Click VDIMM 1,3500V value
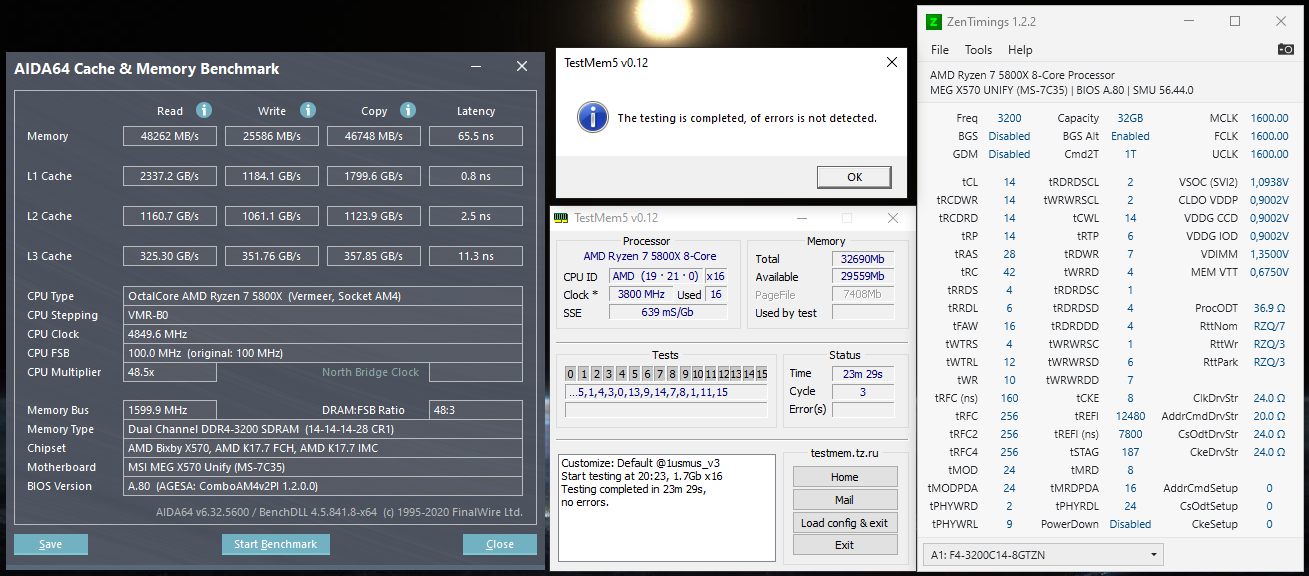The image size is (1309, 576). pyautogui.click(x=1270, y=254)
